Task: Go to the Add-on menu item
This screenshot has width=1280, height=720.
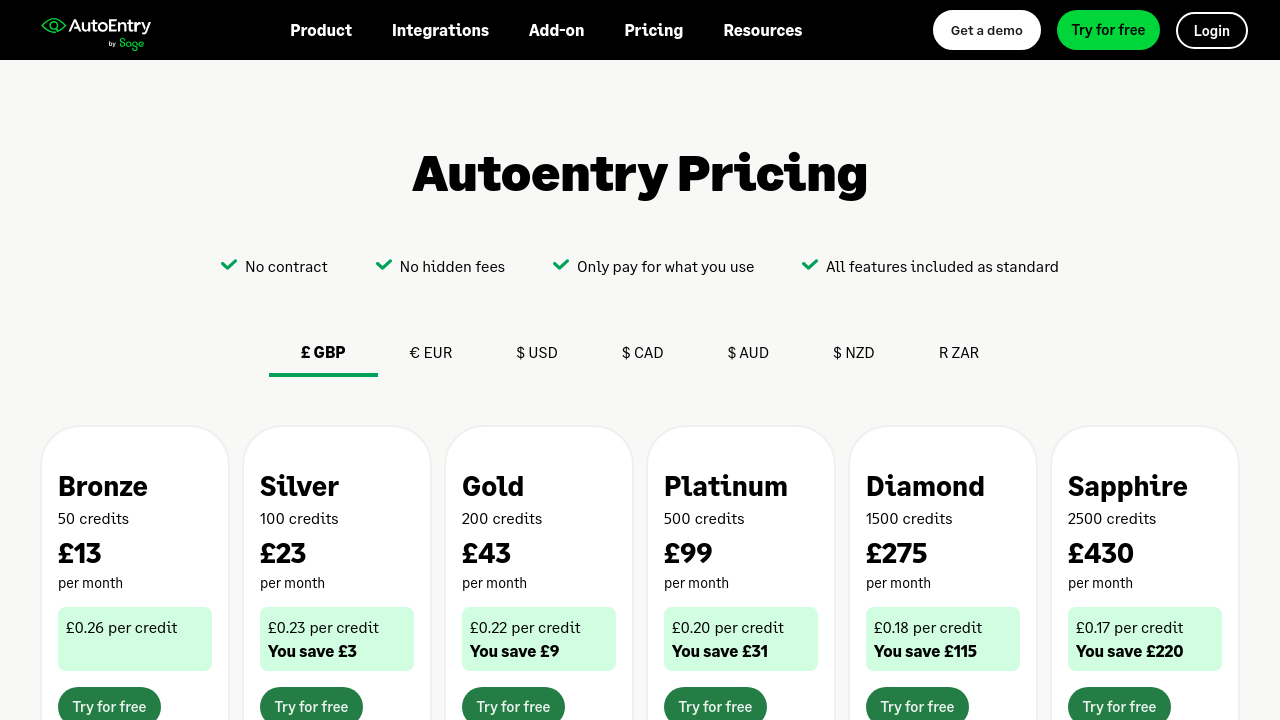Action: point(556,30)
